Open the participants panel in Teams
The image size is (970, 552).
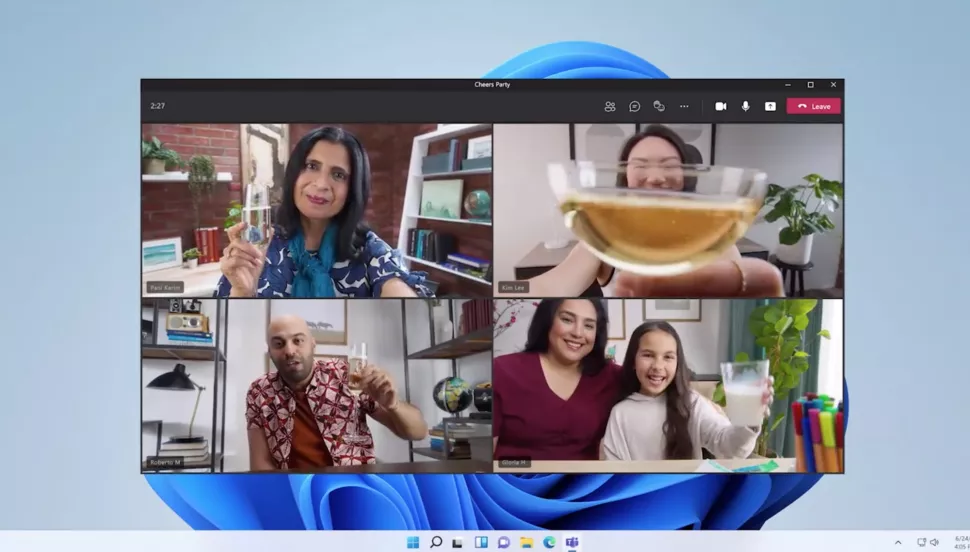(610, 106)
